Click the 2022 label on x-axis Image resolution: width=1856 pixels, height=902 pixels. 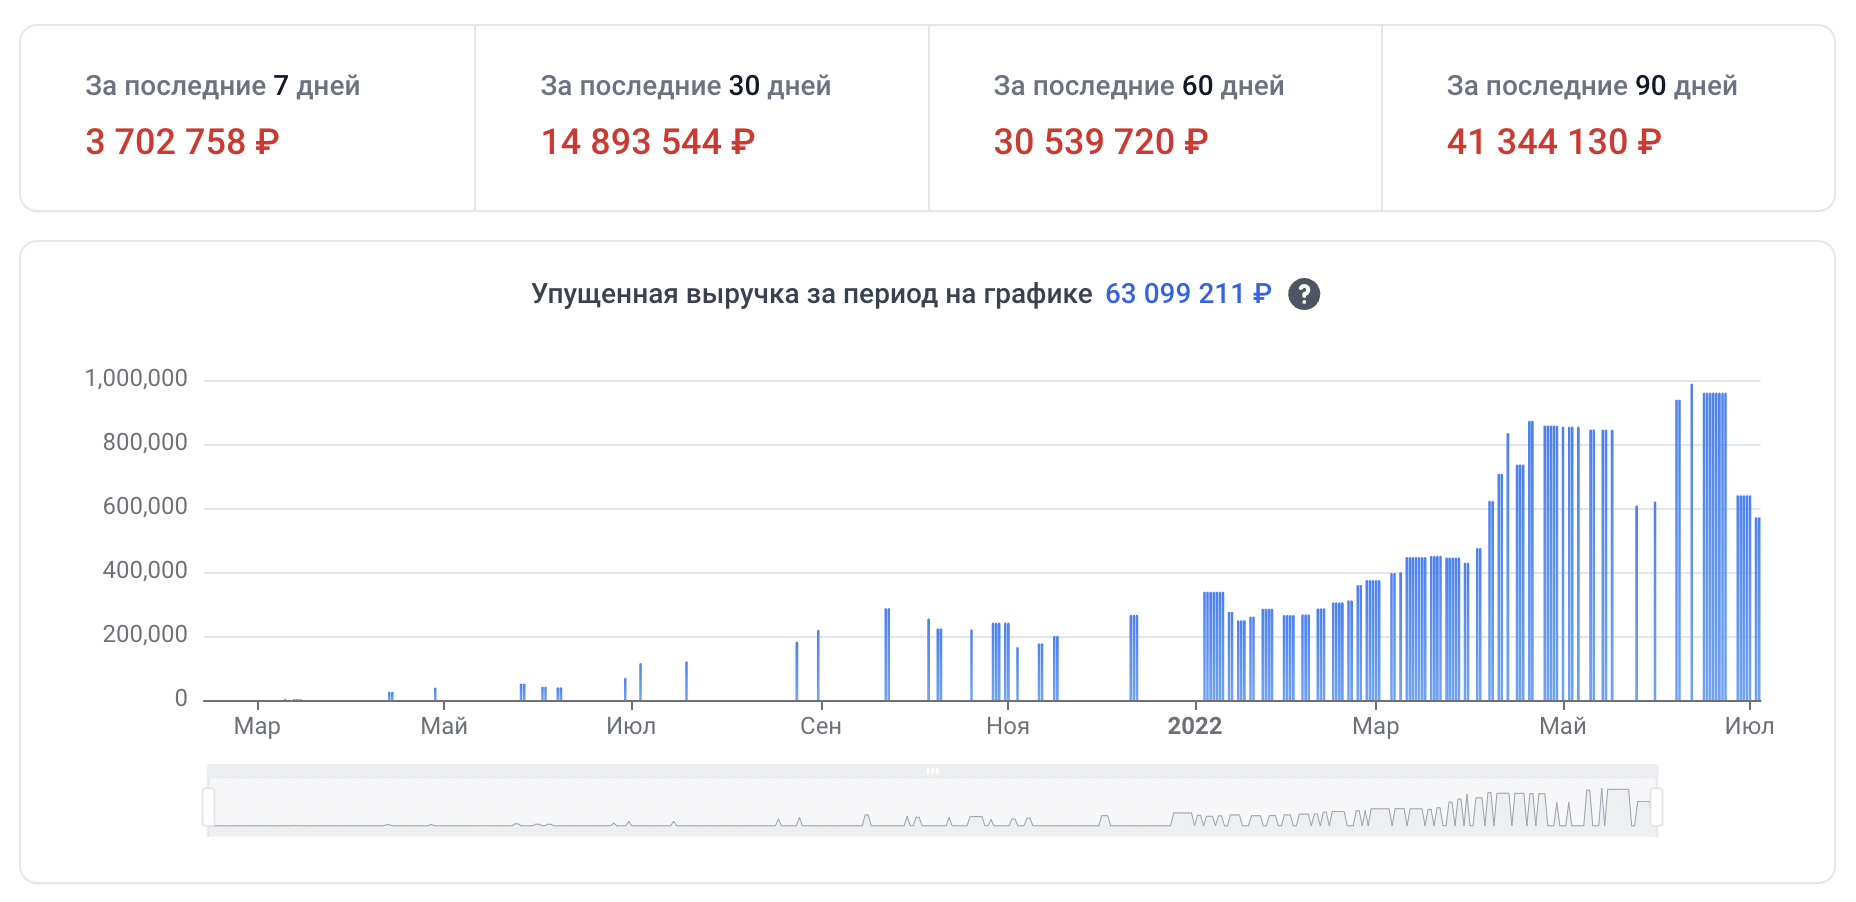[x=1195, y=726]
